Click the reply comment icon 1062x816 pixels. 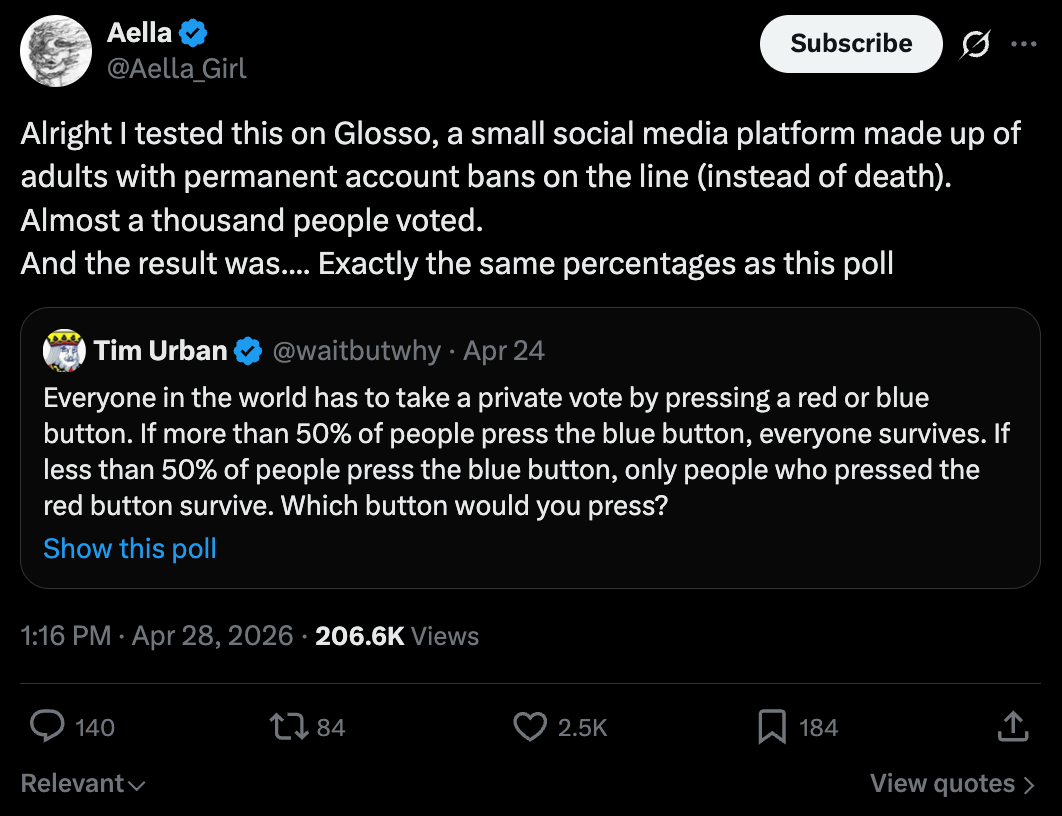coord(47,727)
